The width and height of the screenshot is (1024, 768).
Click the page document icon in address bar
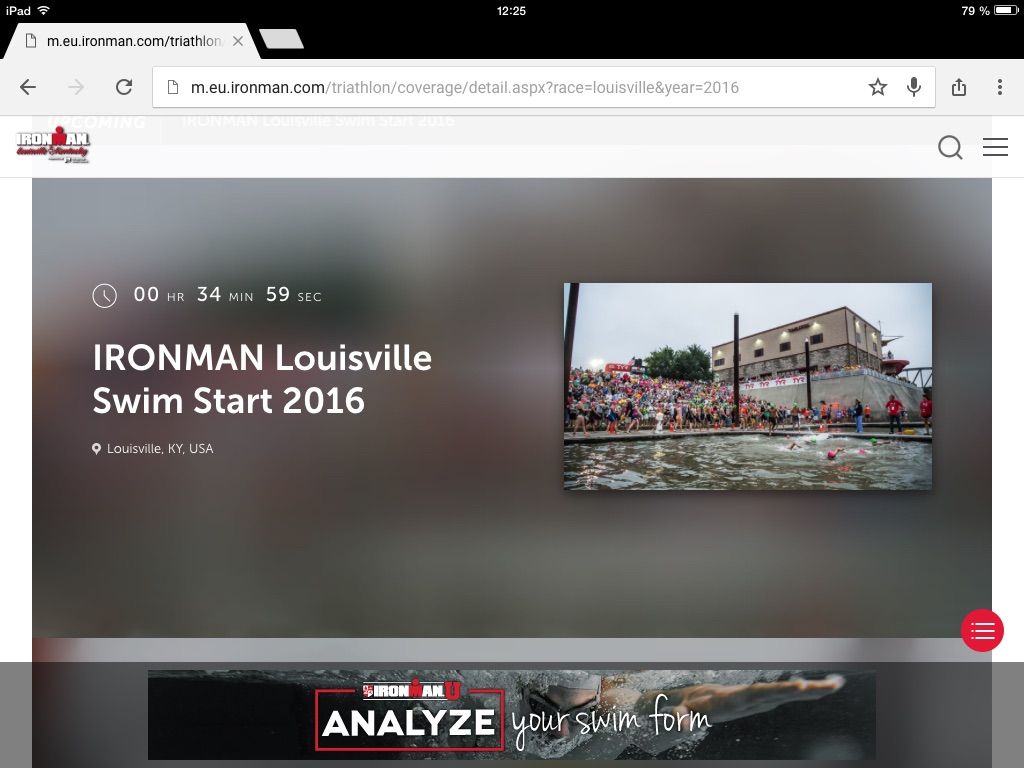point(173,87)
